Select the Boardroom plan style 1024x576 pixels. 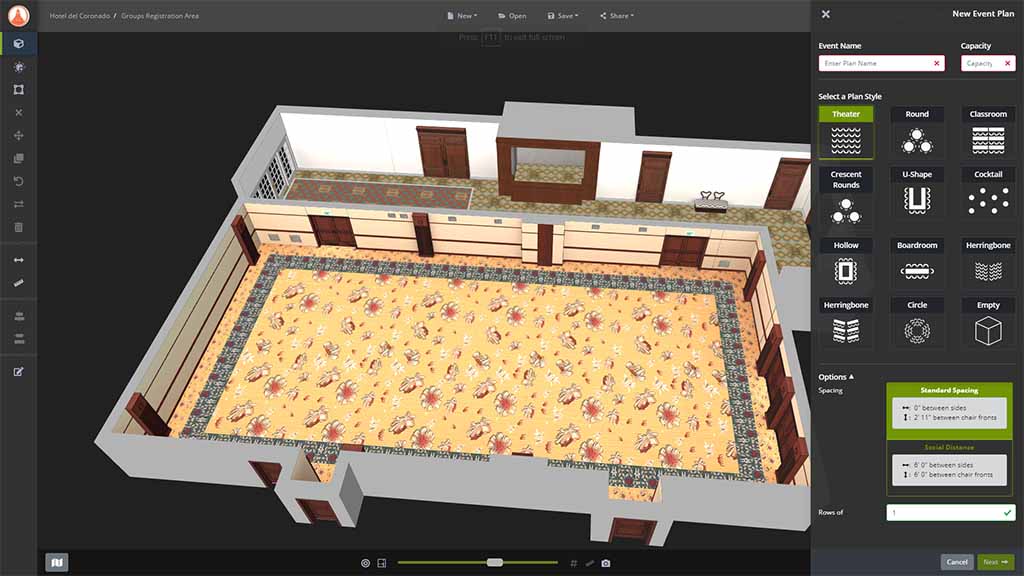coord(916,263)
